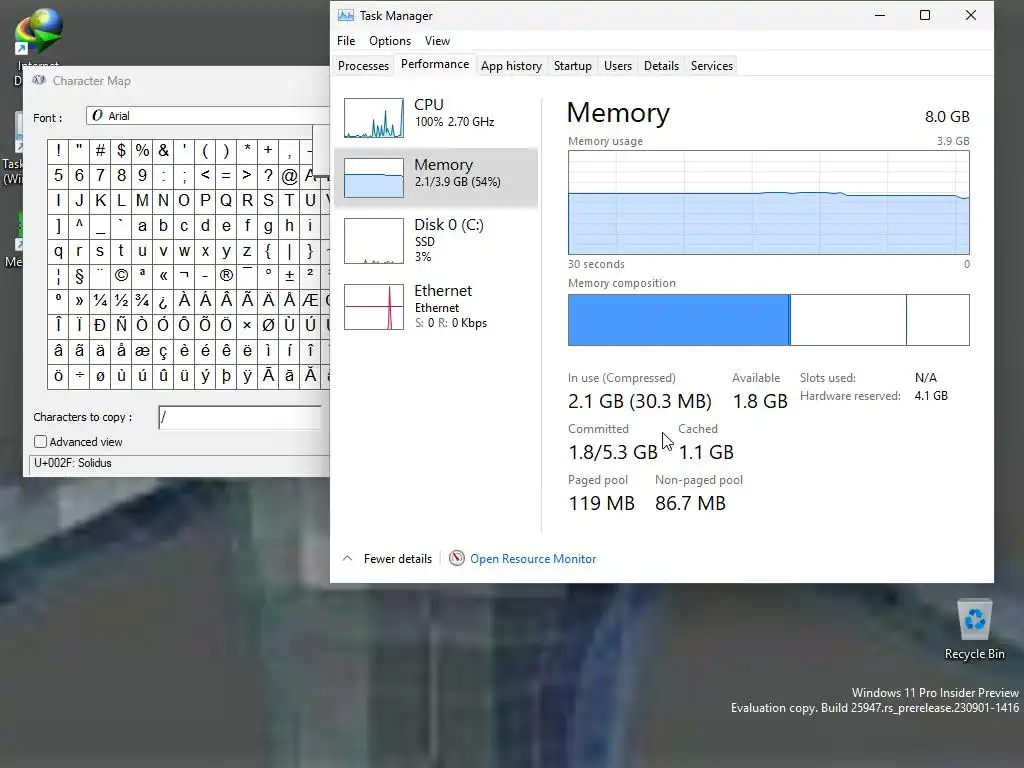Select the $ dollar character cell
The image size is (1024, 768).
121,151
